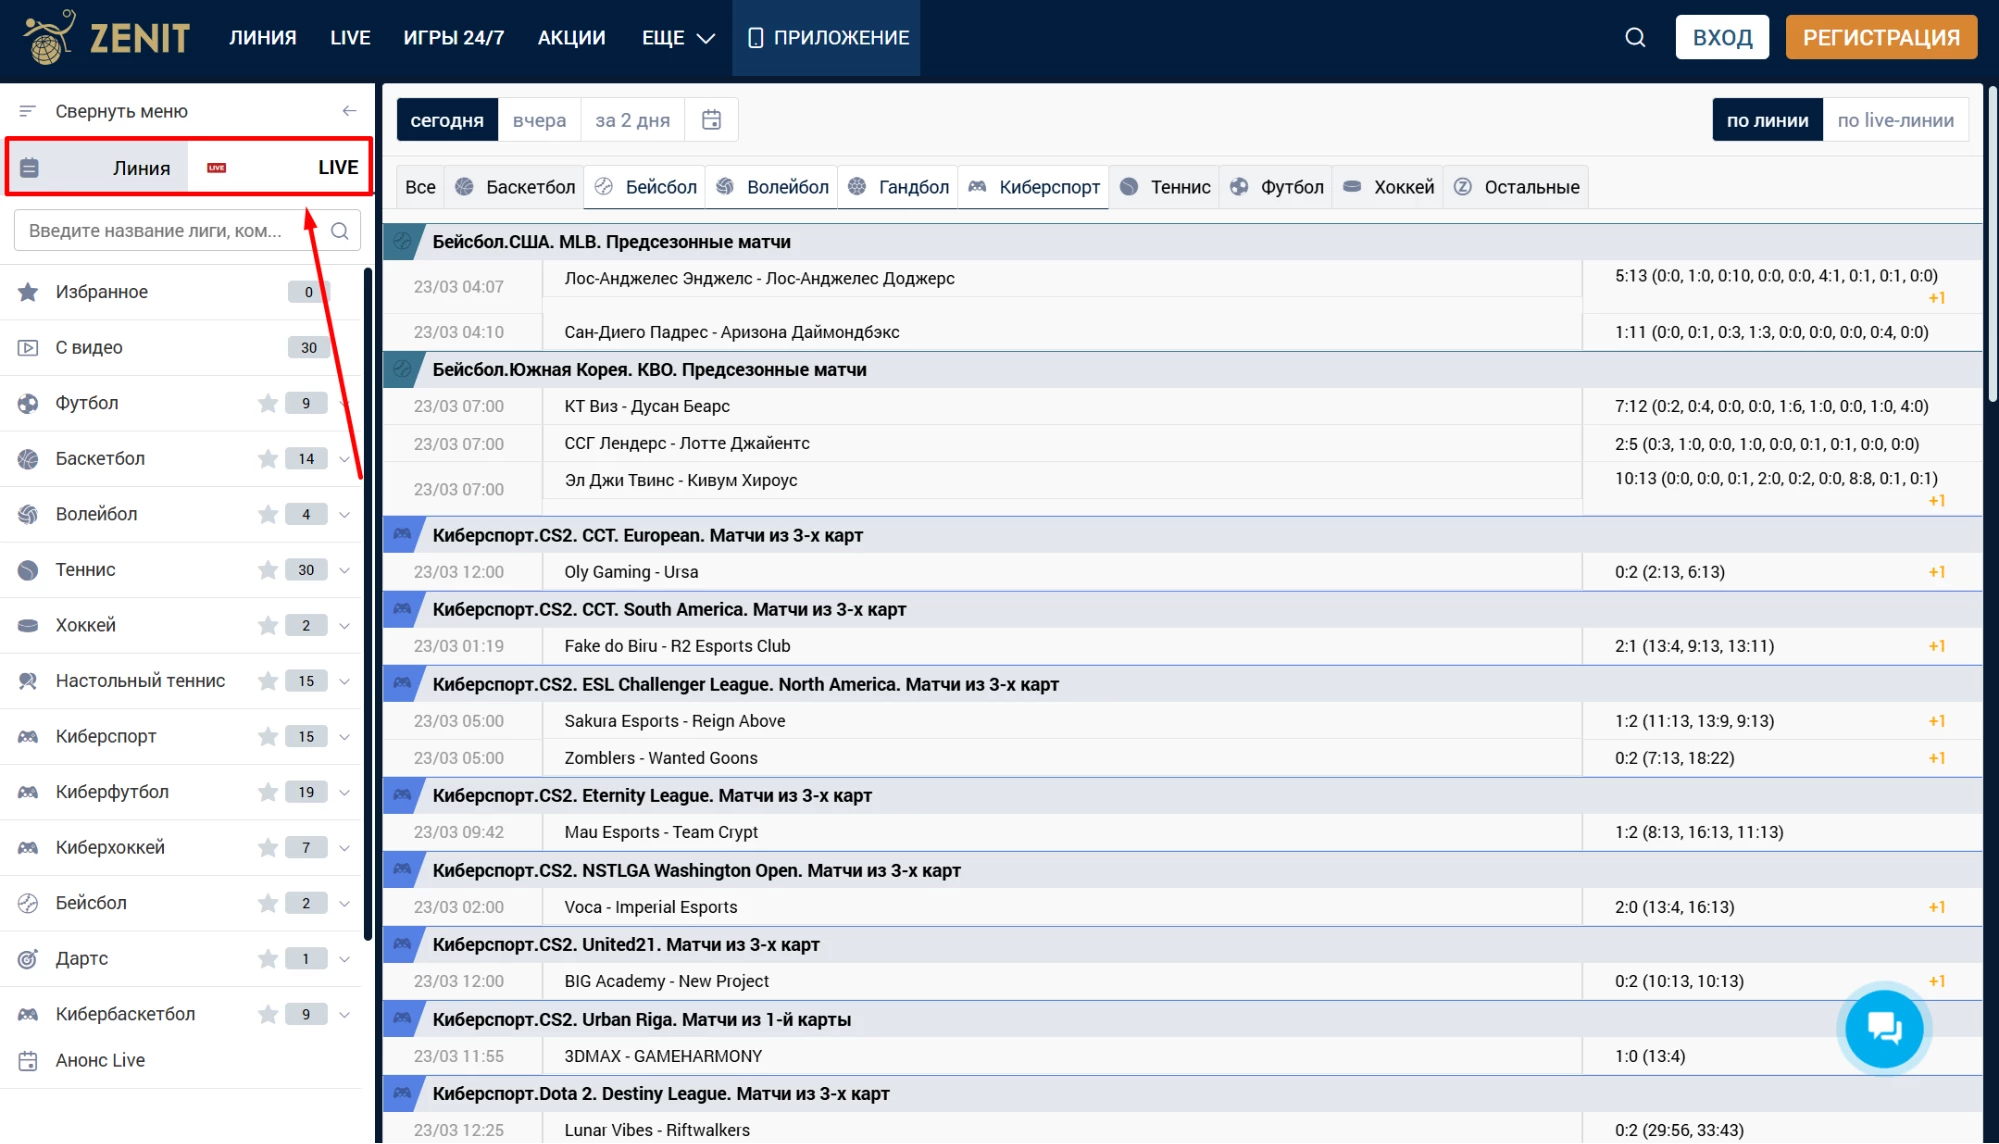This screenshot has width=1999, height=1144.
Task: Switch sidebar to LIVE tab
Action: click(279, 167)
